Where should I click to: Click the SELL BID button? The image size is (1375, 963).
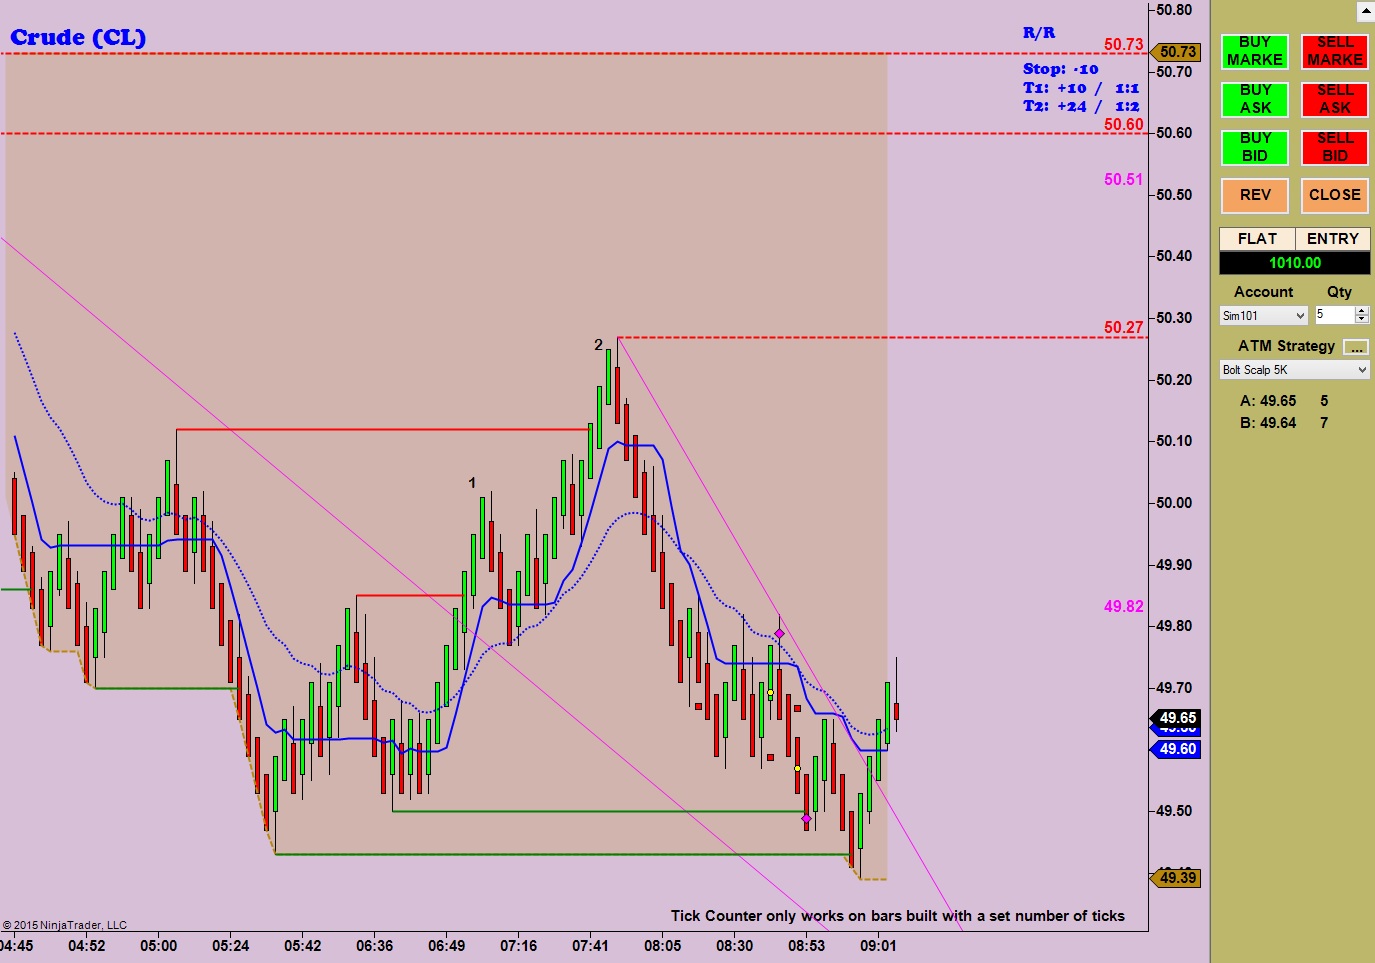[x=1334, y=147]
